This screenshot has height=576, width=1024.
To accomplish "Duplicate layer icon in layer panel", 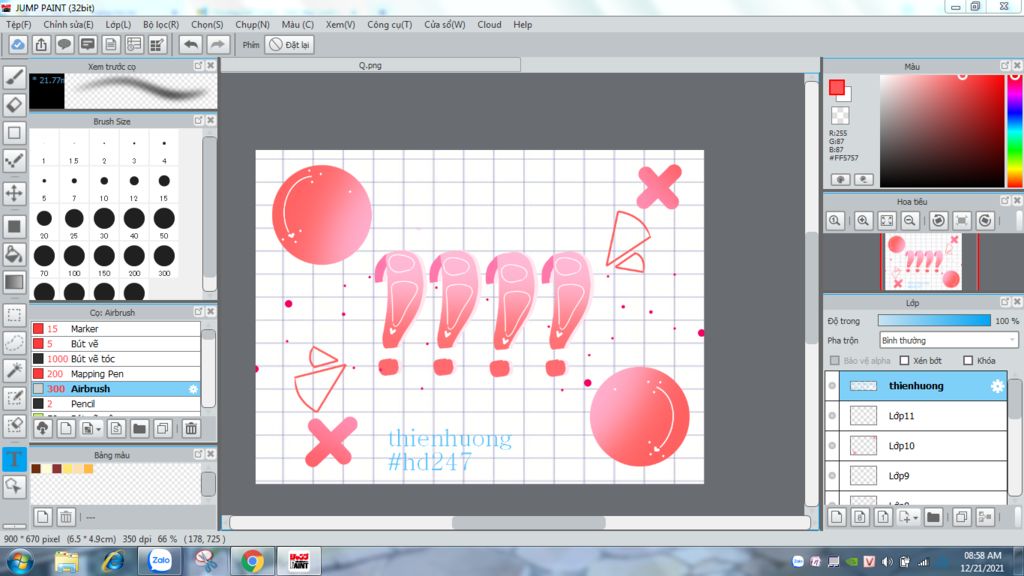I will click(961, 517).
